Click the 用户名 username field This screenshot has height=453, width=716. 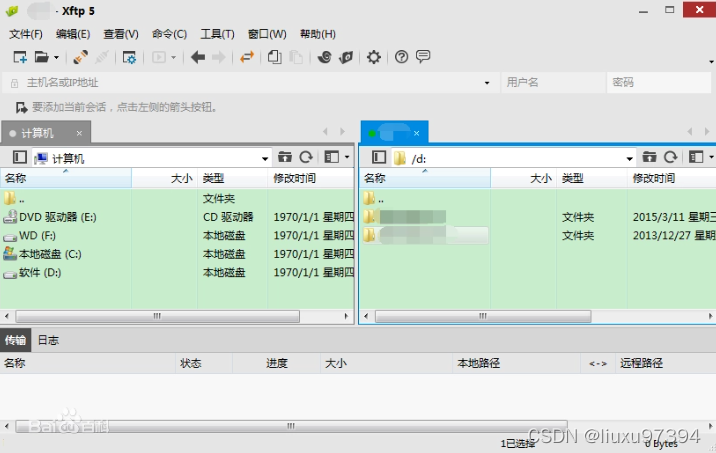point(553,83)
